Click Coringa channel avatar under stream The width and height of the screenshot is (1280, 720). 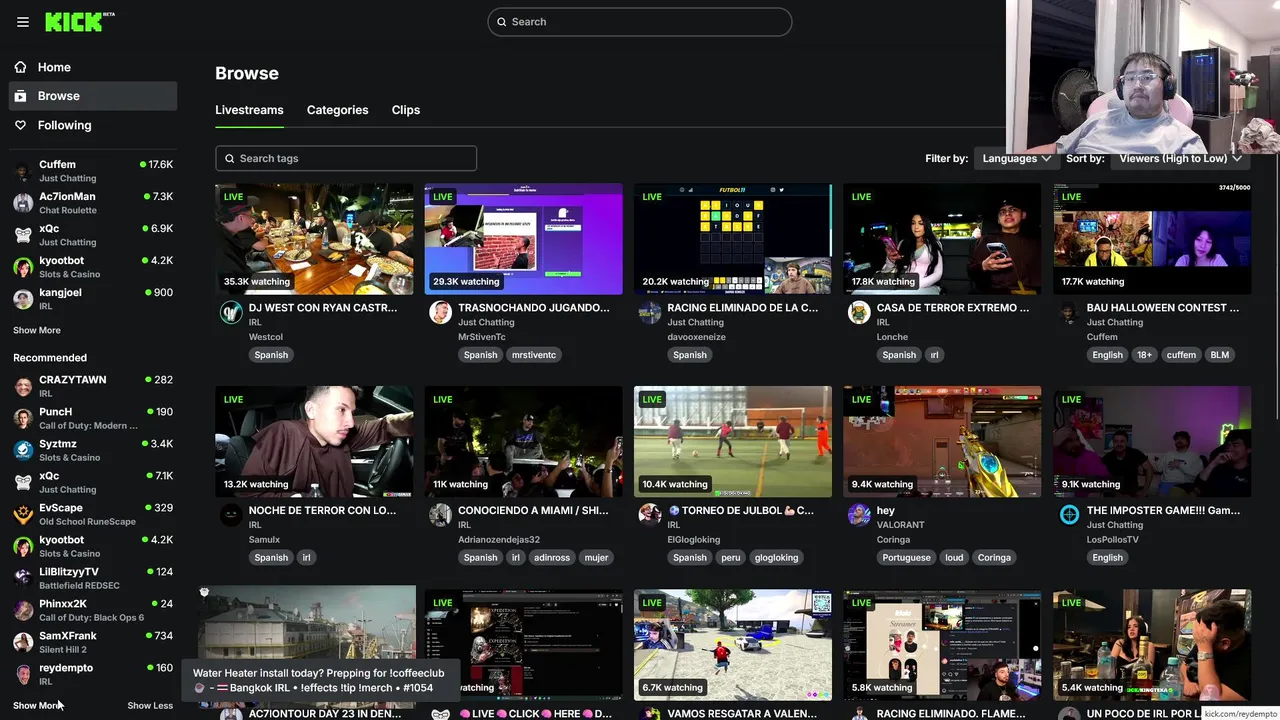859,515
